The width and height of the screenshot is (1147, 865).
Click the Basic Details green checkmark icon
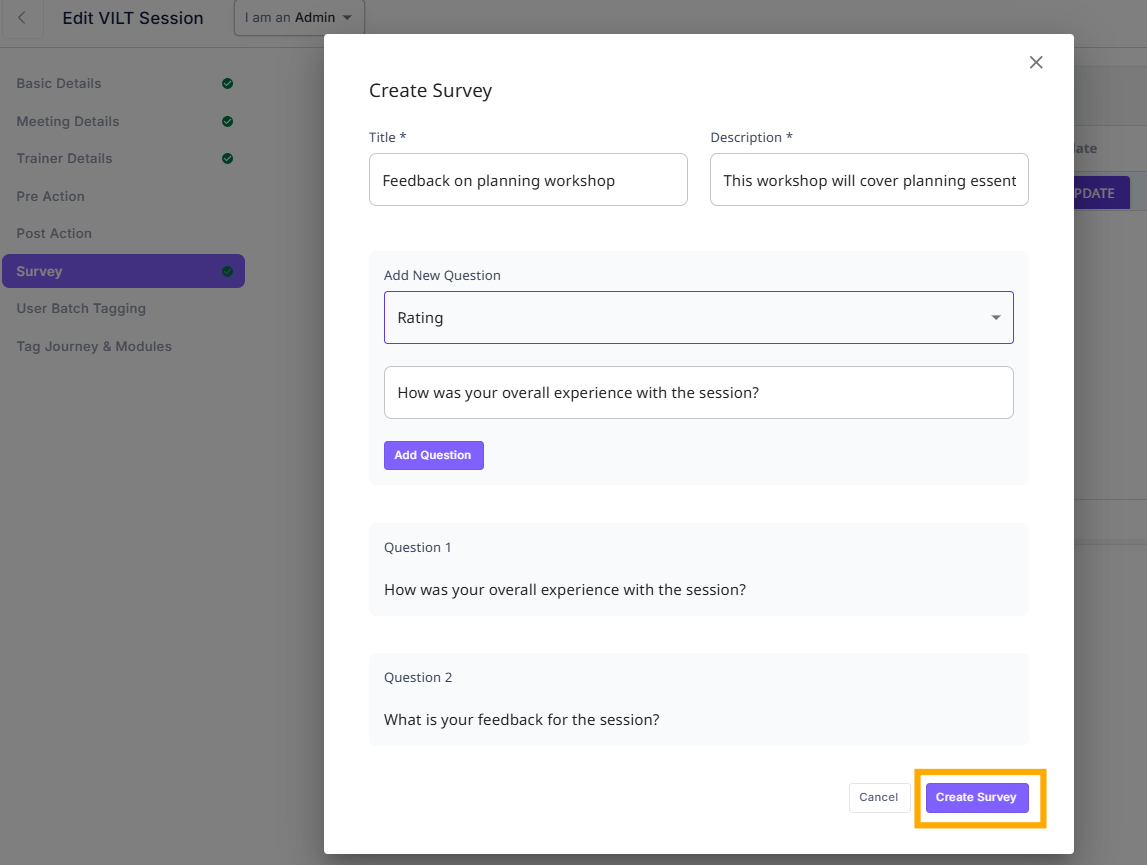pyautogui.click(x=227, y=84)
